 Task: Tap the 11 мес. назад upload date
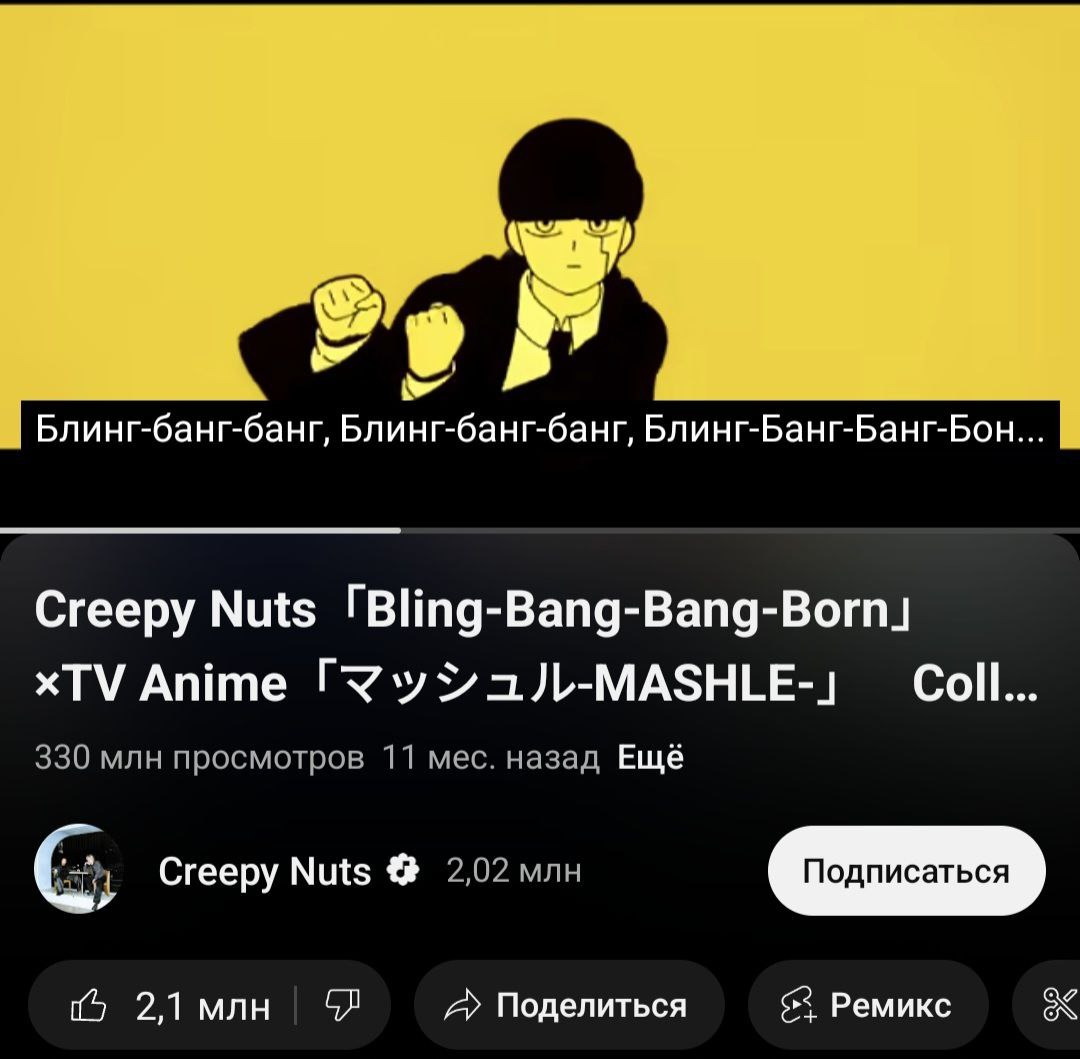[490, 757]
